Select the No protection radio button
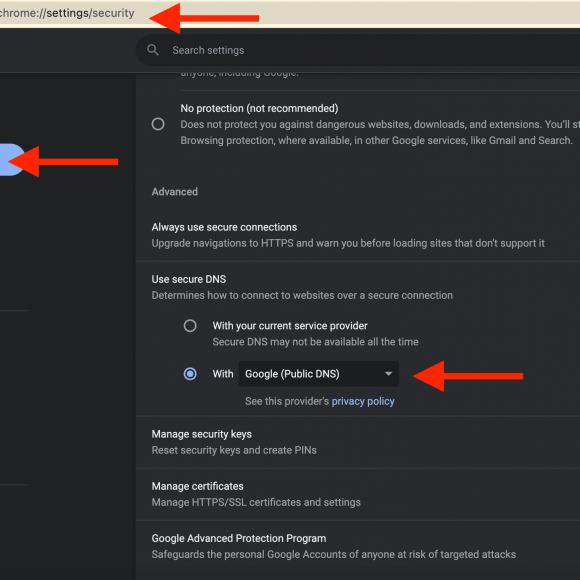Screen dimensions: 580x580 (x=158, y=124)
